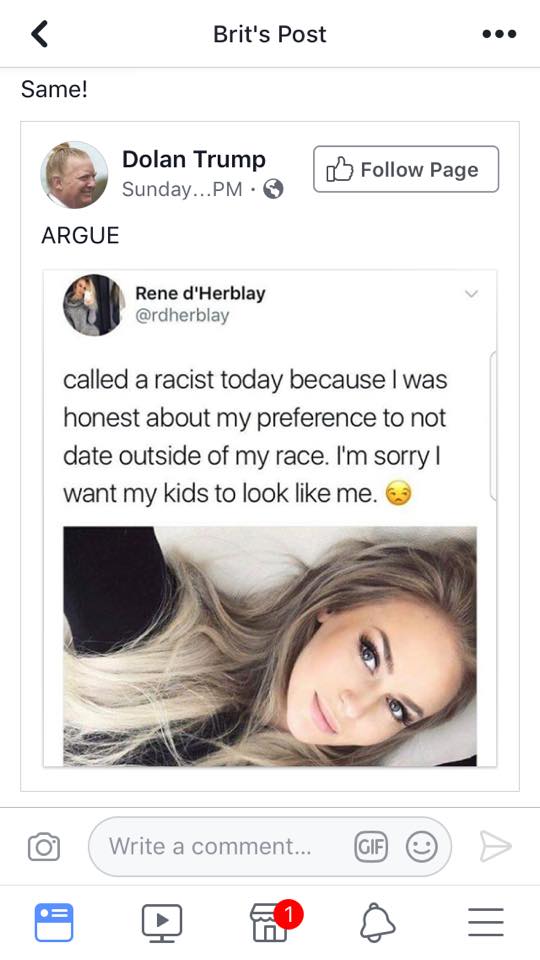The height and width of the screenshot is (960, 540).
Task: Tap Rene d'Herblay avatar thumbnail
Action: pyautogui.click(x=94, y=305)
